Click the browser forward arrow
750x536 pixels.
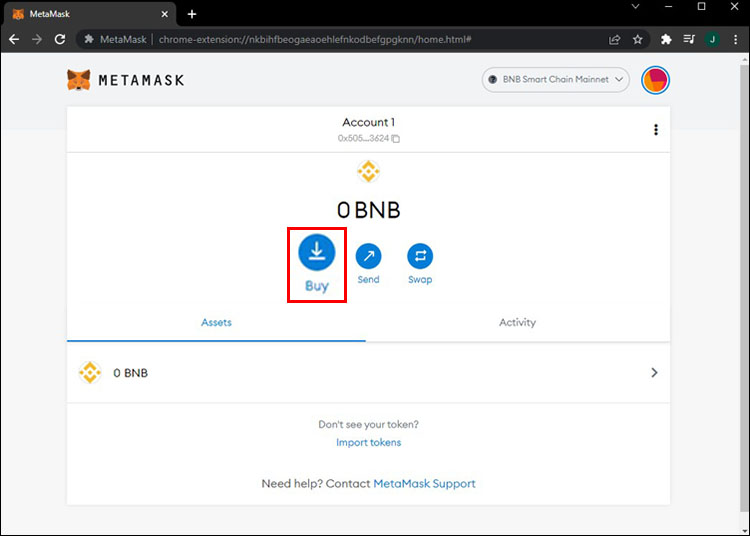pos(37,39)
